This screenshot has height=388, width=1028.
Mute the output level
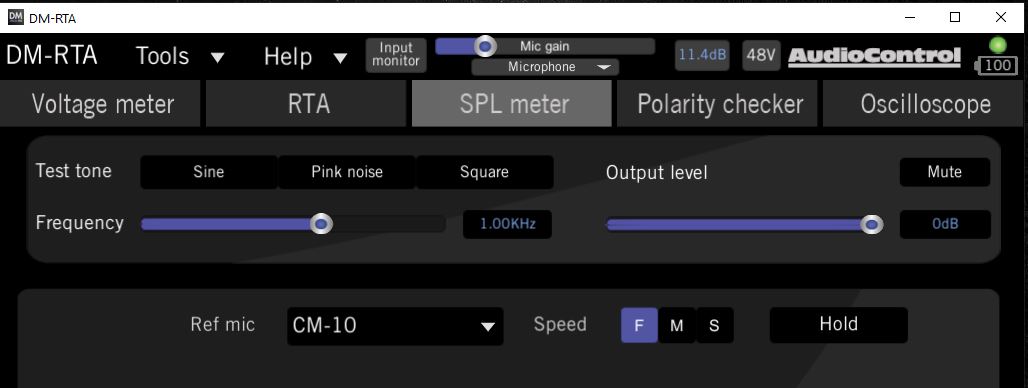(944, 172)
